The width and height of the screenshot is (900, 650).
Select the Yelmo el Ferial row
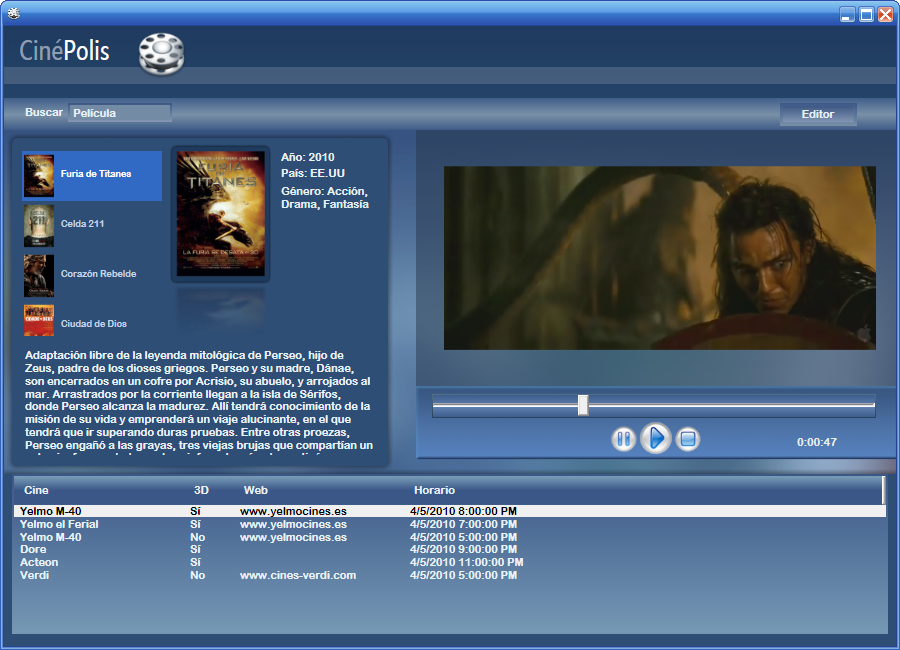click(x=449, y=524)
